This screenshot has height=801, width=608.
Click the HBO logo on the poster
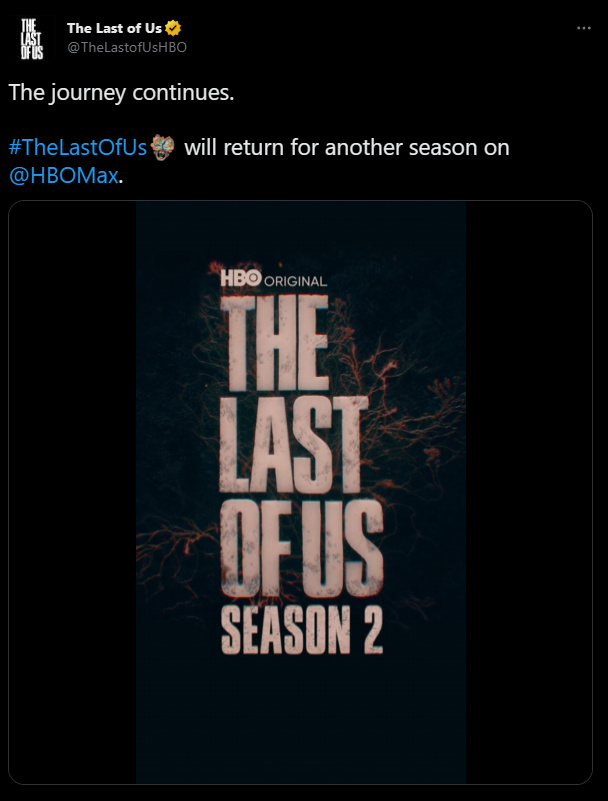point(239,279)
